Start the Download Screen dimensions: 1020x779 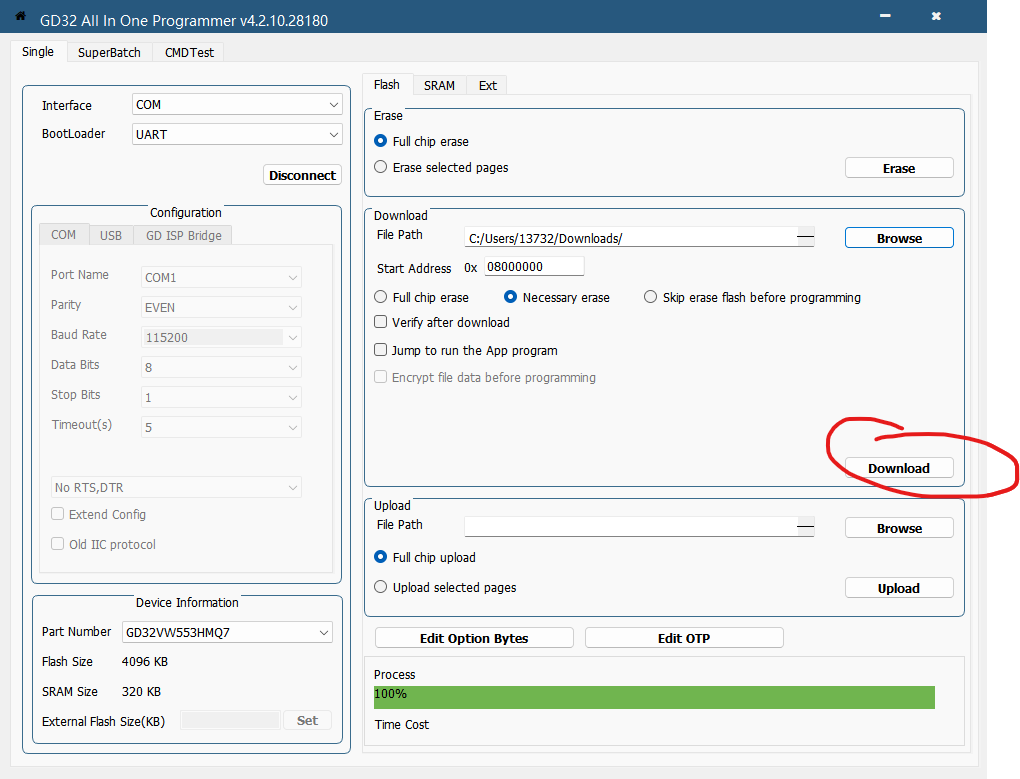(899, 468)
